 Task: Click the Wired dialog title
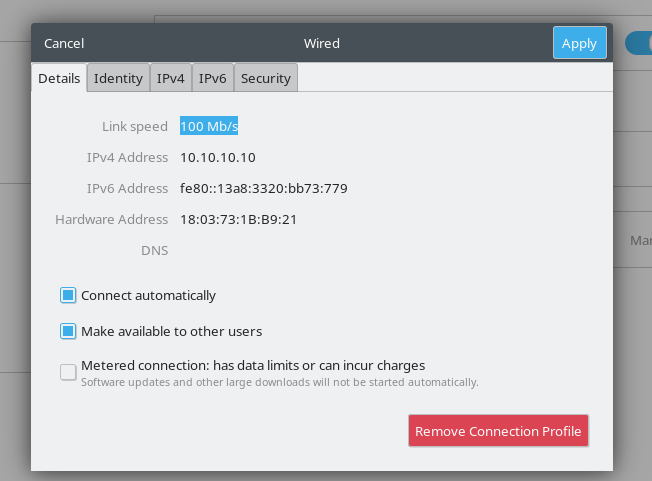tap(322, 43)
